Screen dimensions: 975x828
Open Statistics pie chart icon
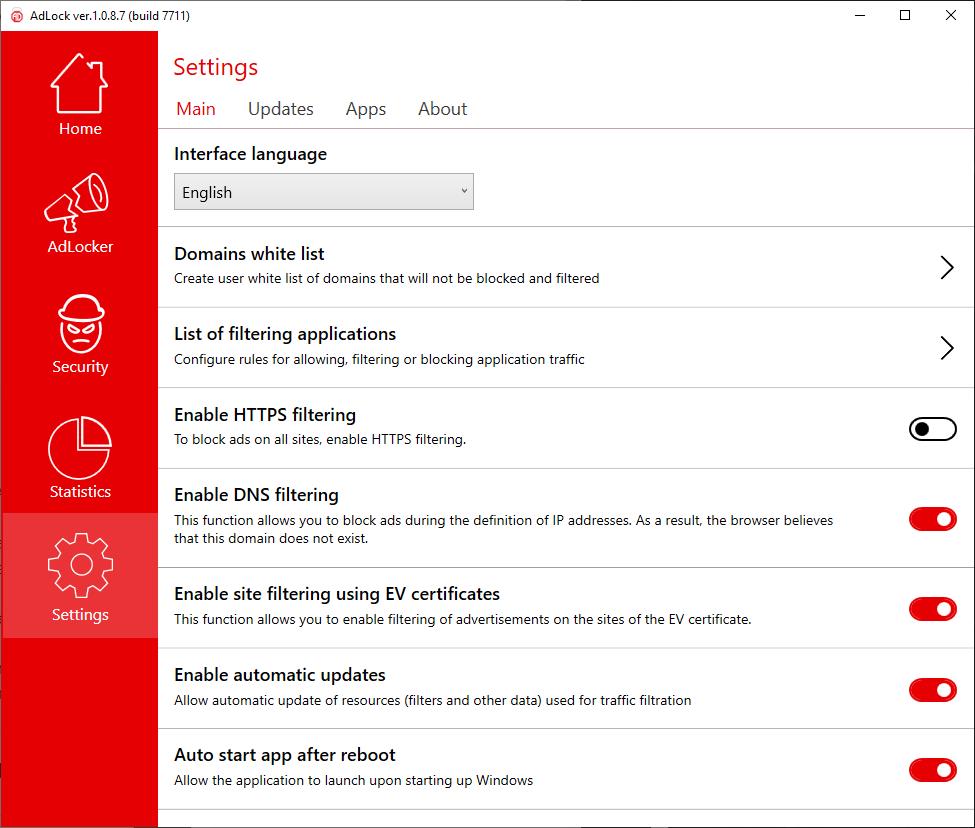pyautogui.click(x=80, y=447)
